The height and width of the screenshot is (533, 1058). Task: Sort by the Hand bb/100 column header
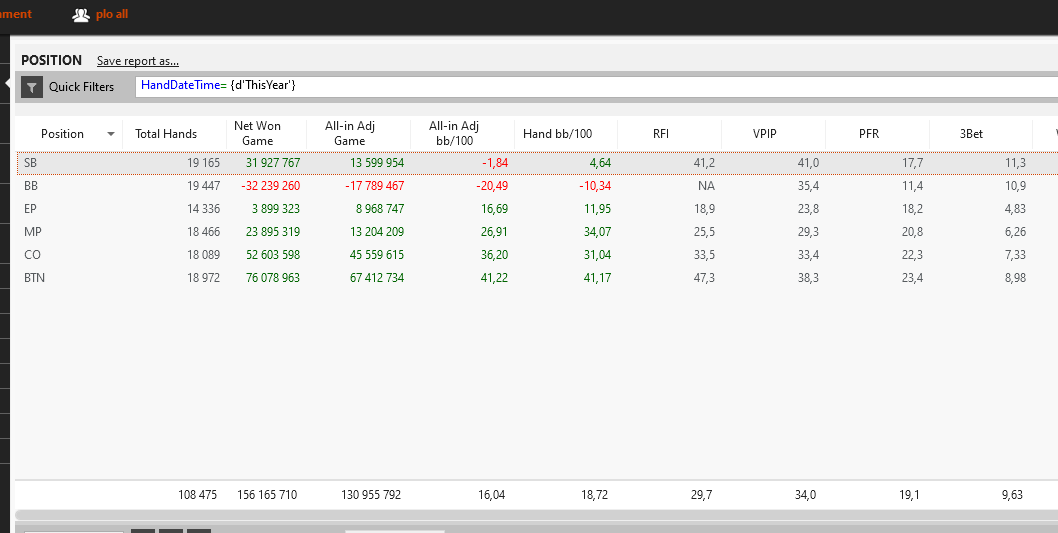coord(557,134)
